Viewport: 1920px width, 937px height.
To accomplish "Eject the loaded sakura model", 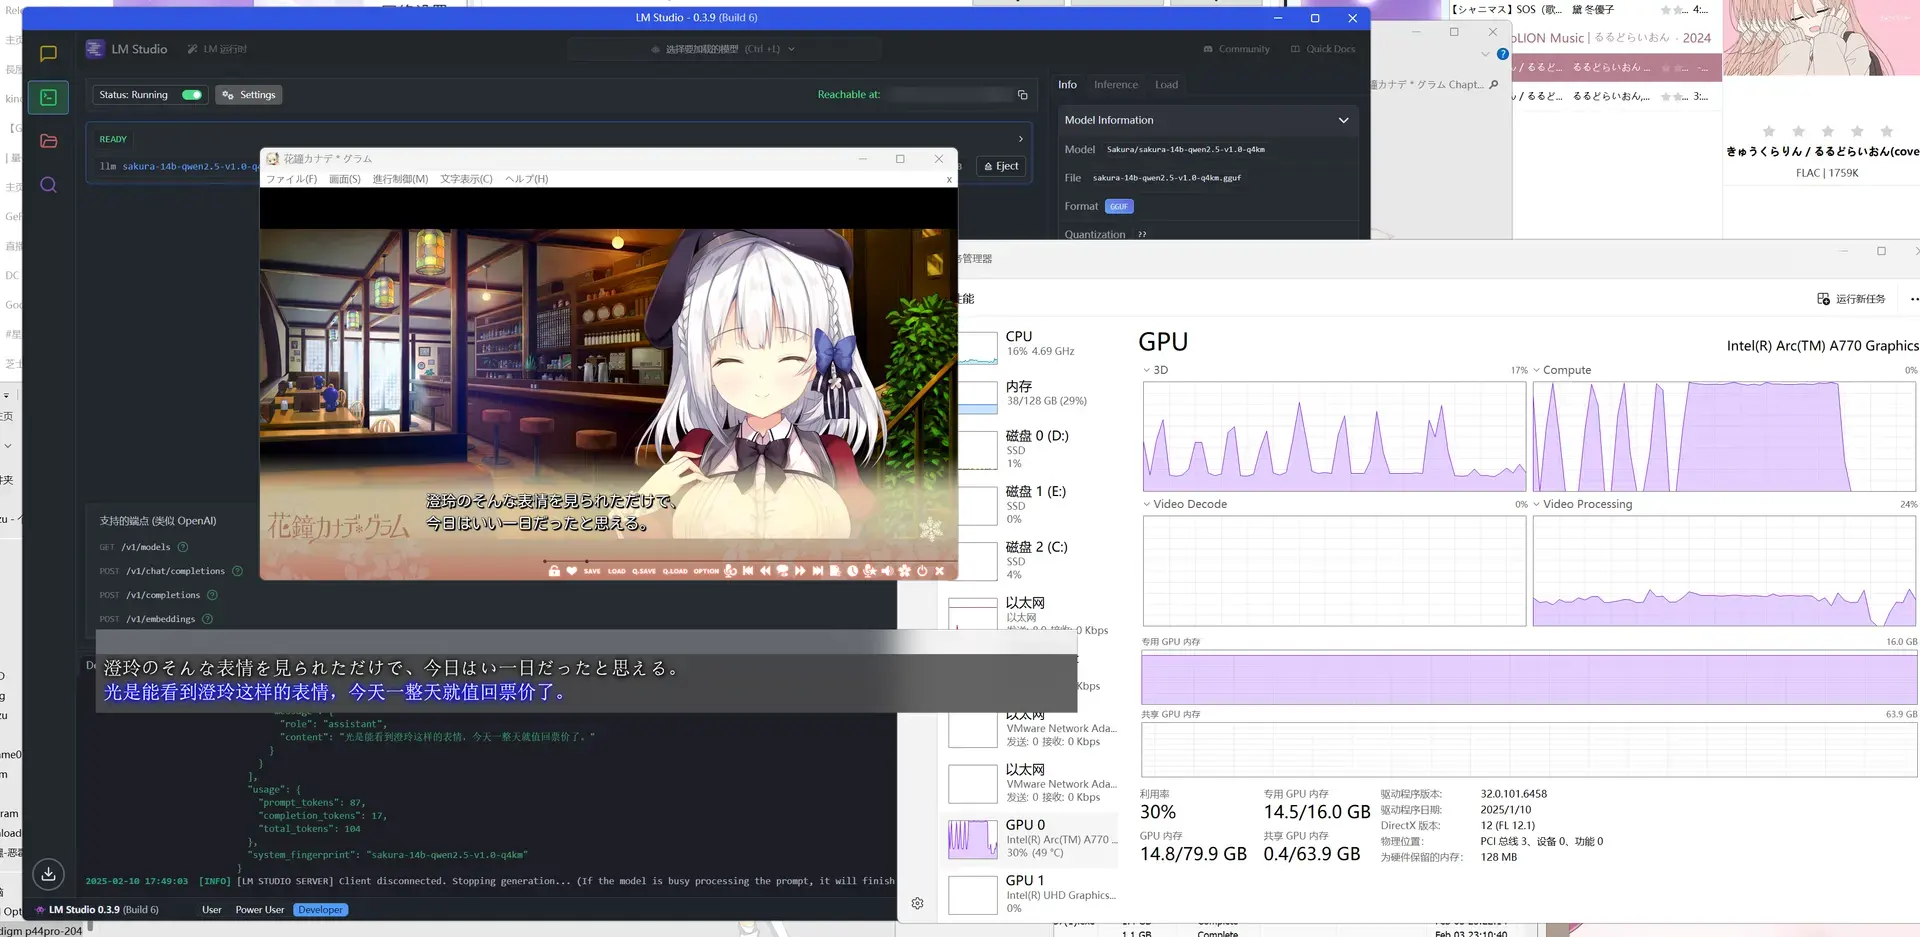I will point(1001,166).
